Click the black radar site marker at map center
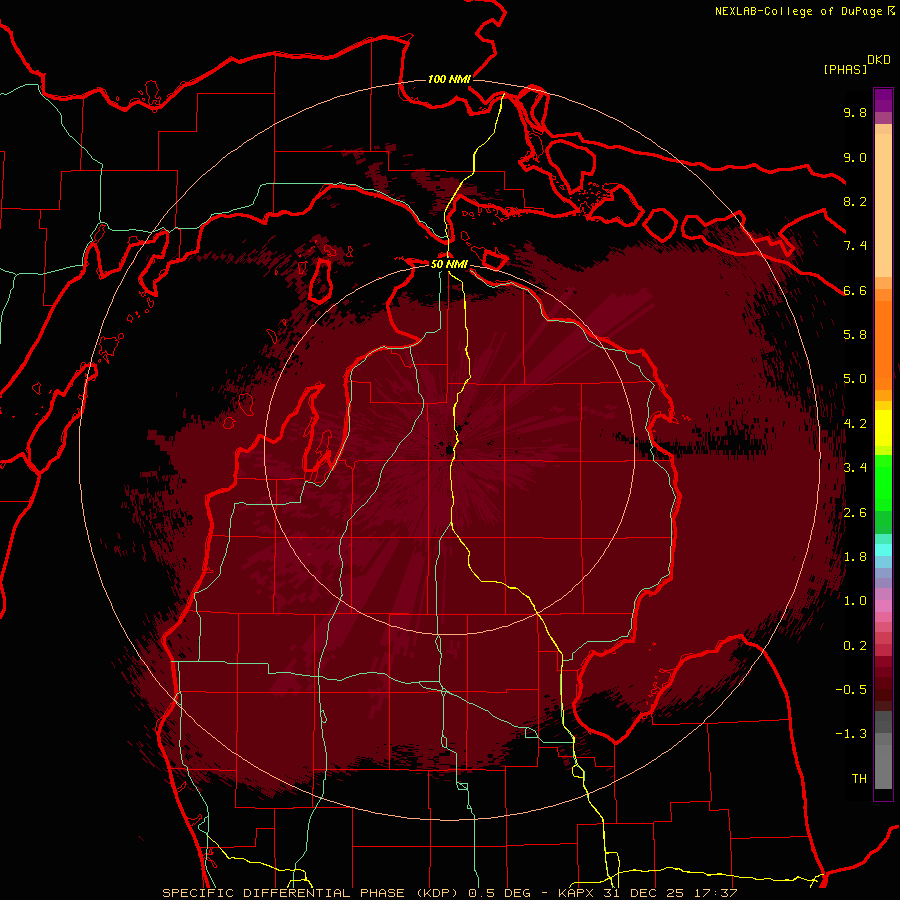 [449, 449]
